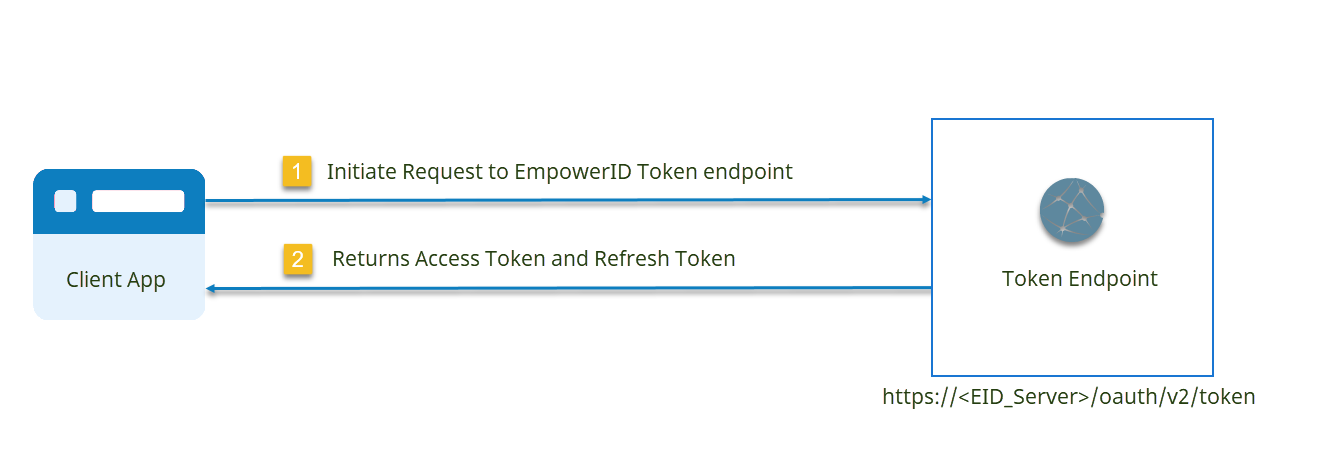The height and width of the screenshot is (465, 1322).
Task: Click the yellow step 1 badge
Action: [x=297, y=171]
